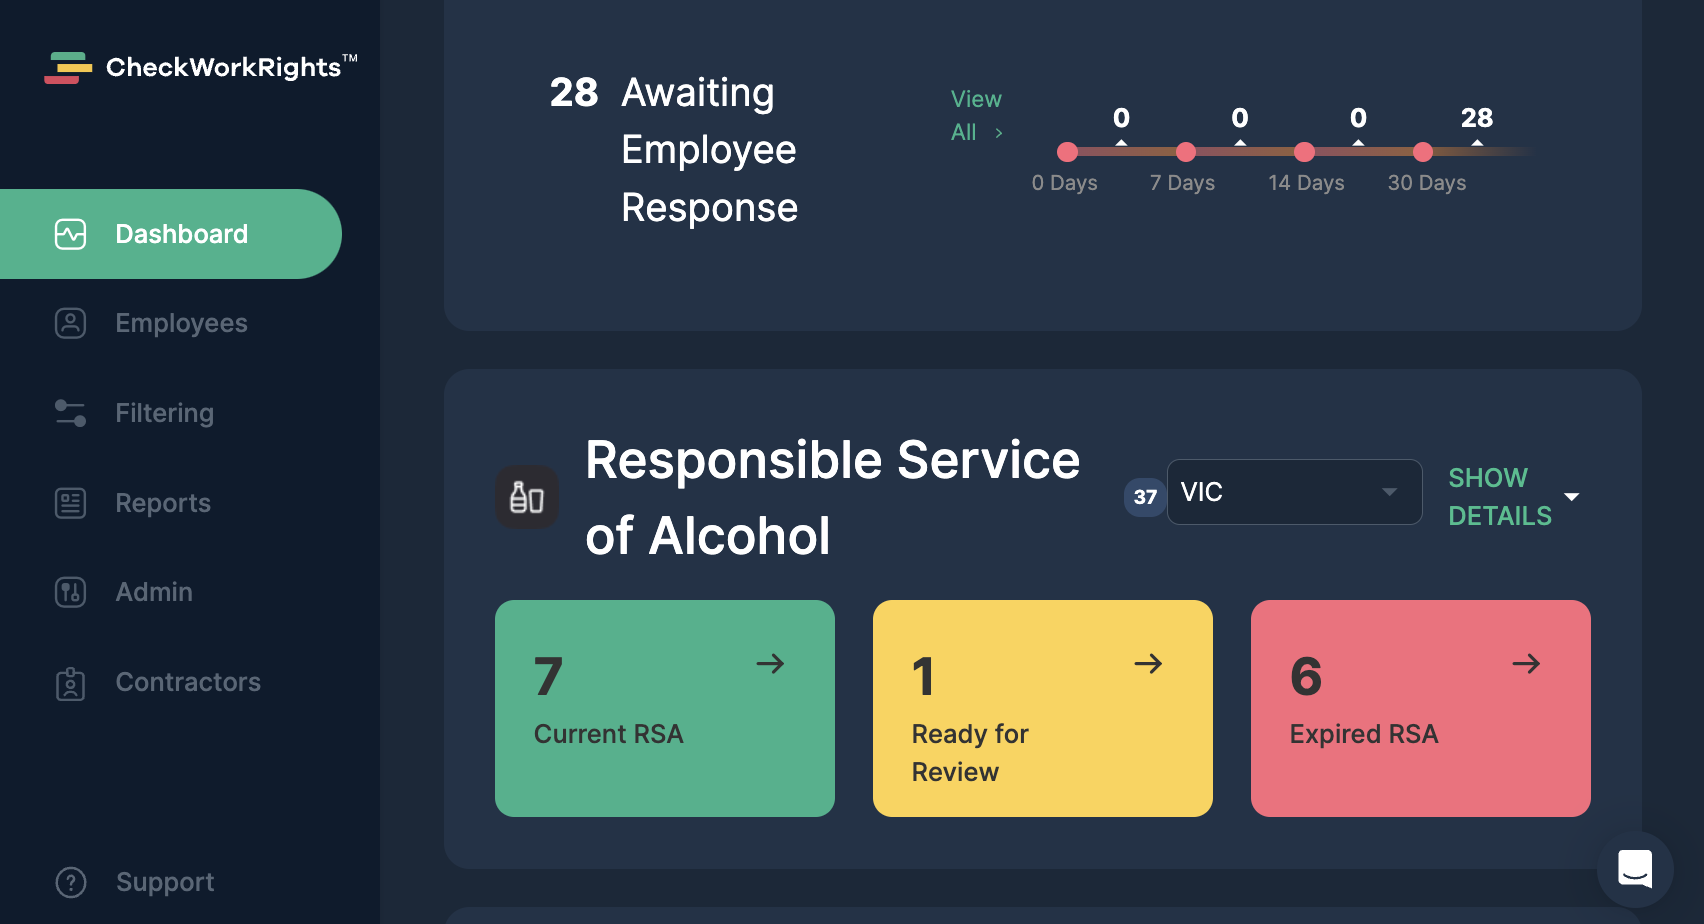
Task: Click the CheckWorkRights logo
Action: tap(199, 67)
